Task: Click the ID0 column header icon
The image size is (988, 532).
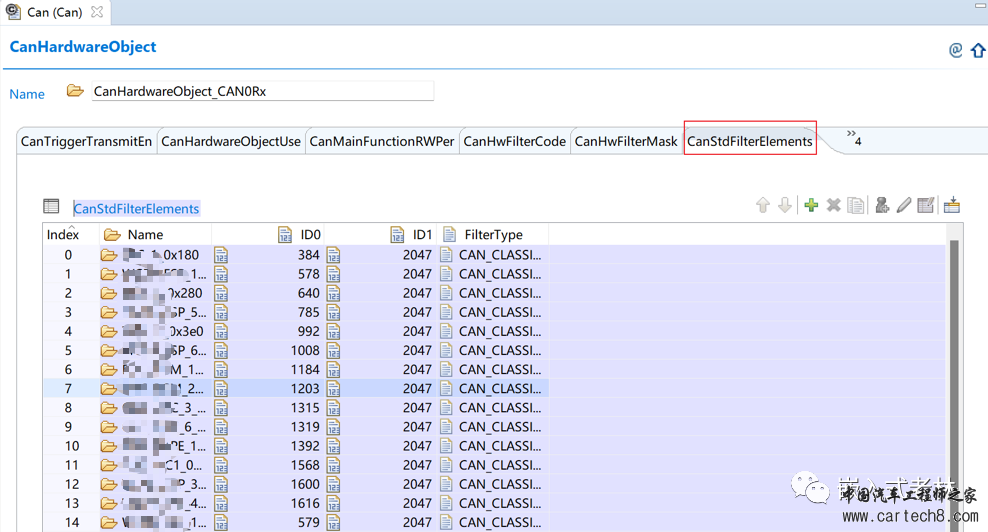Action: (285, 234)
